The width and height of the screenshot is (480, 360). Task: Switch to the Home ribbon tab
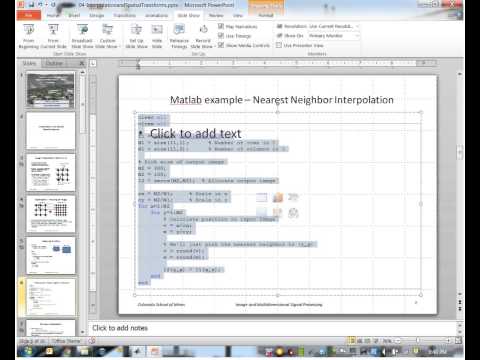click(x=53, y=15)
